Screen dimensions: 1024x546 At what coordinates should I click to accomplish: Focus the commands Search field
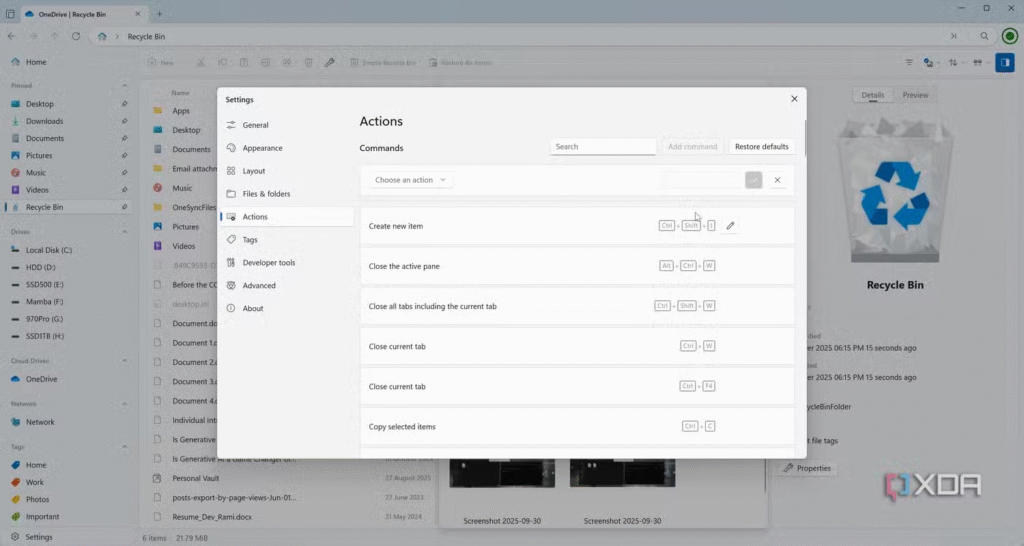[602, 147]
